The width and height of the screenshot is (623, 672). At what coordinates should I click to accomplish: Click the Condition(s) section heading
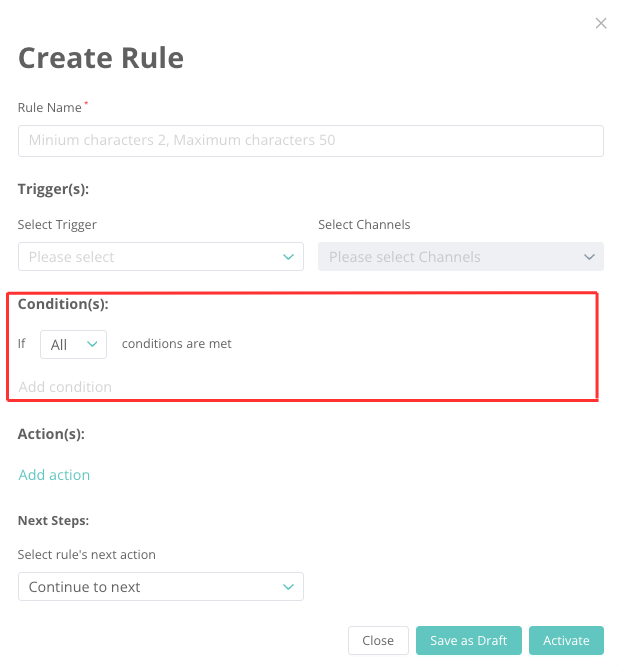click(x=63, y=304)
